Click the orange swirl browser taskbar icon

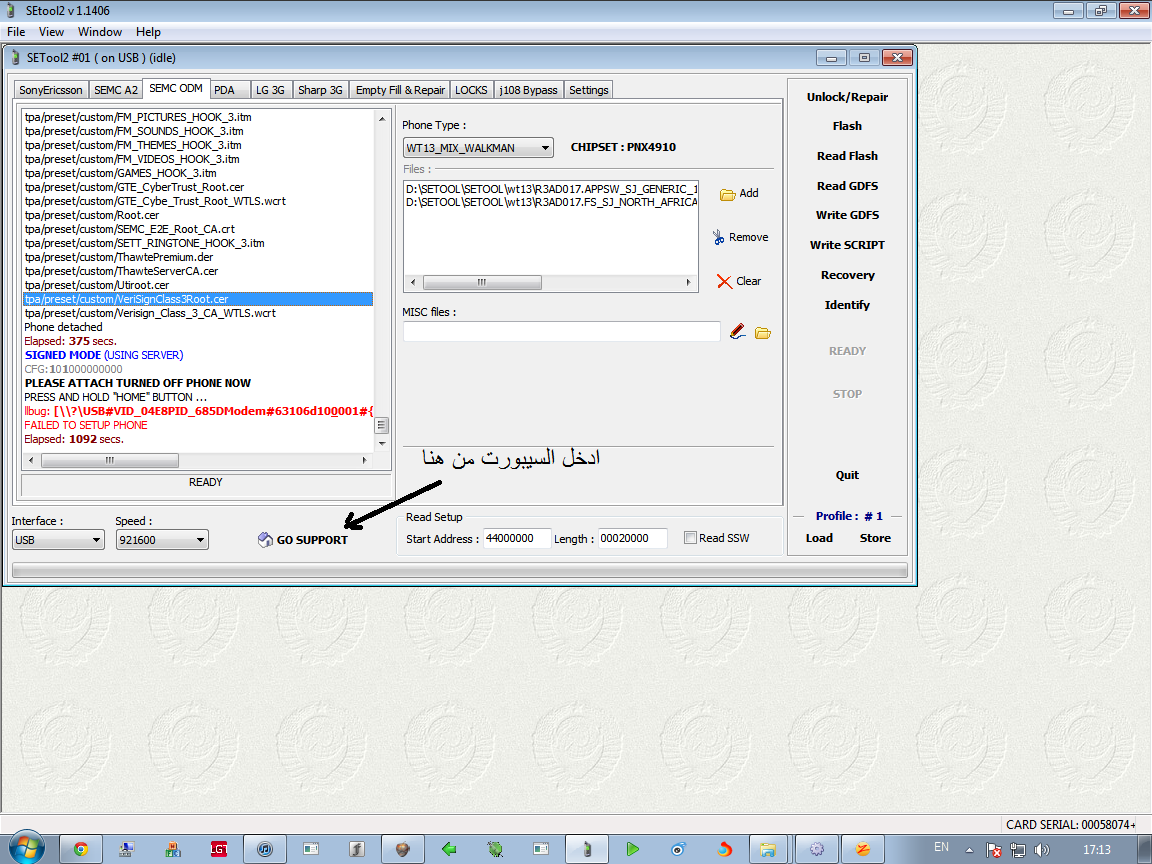coord(724,849)
